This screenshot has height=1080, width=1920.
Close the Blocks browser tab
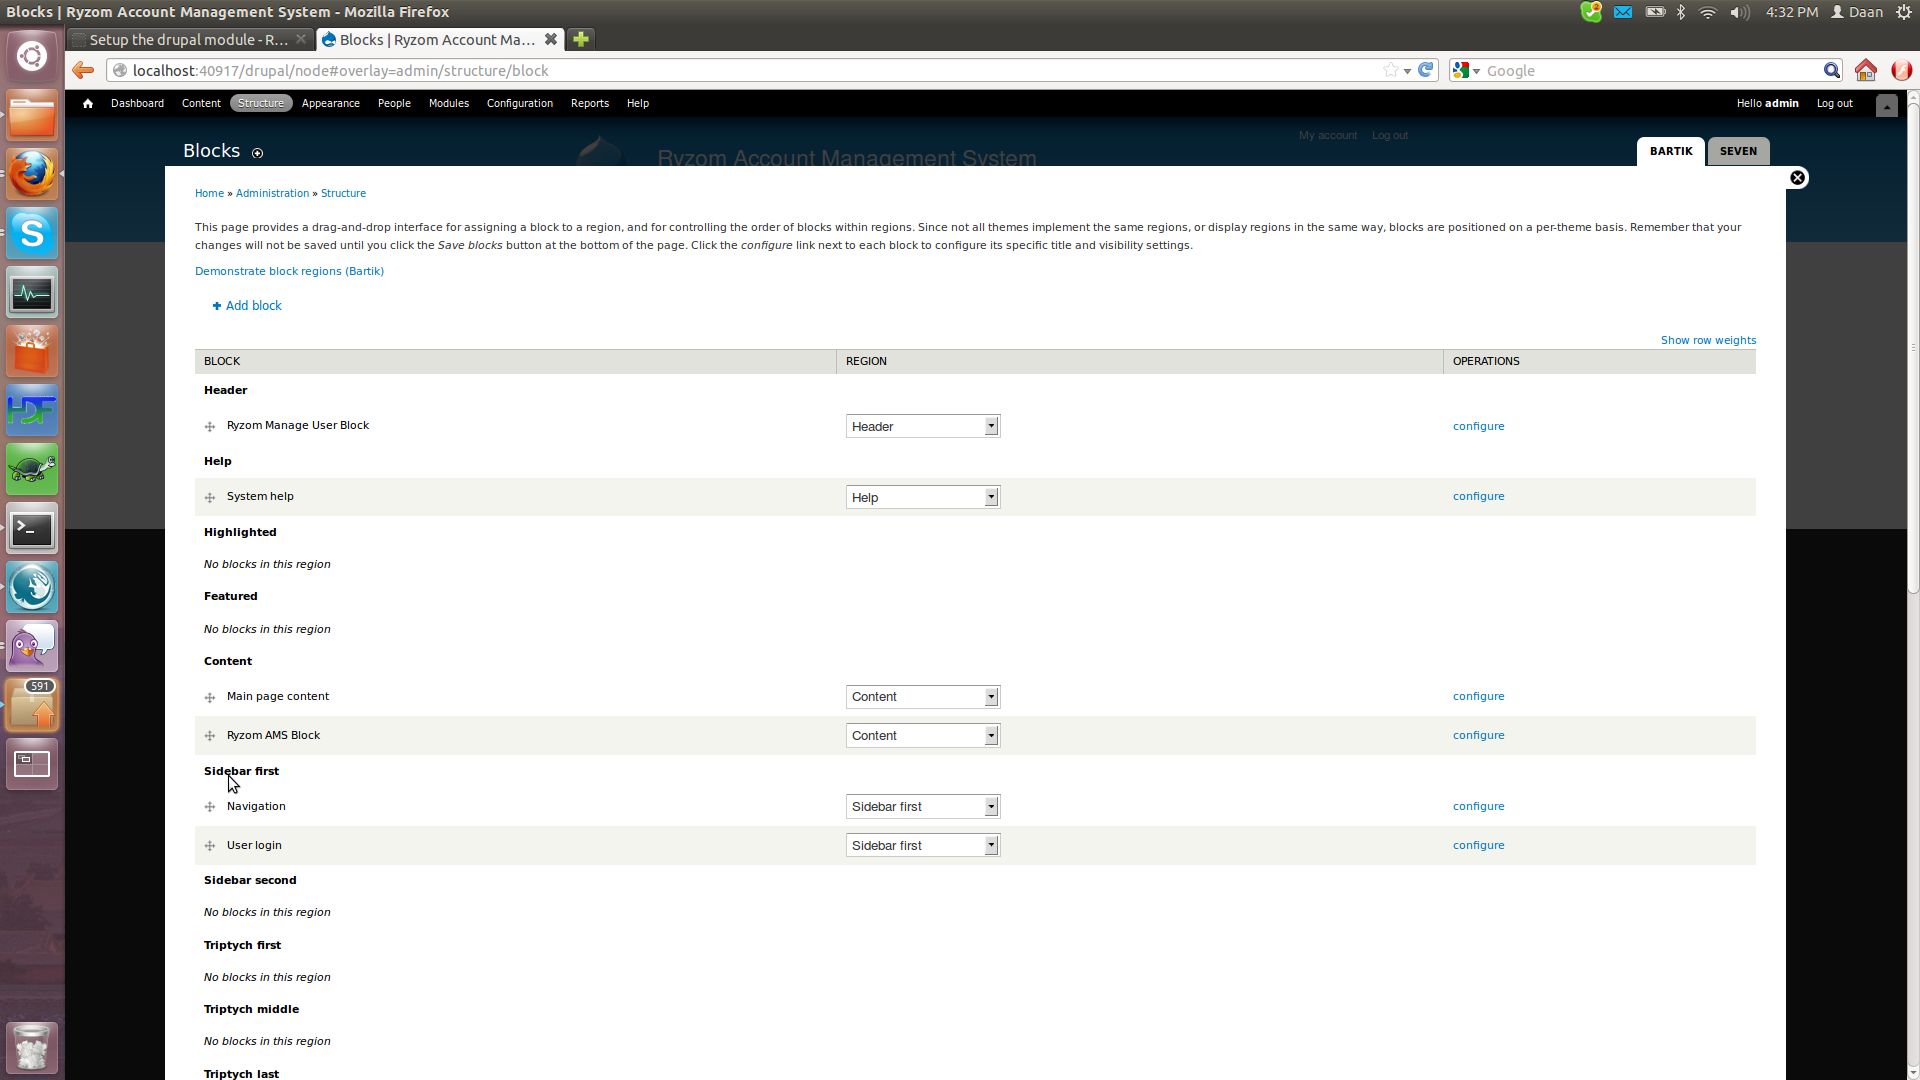[x=550, y=39]
